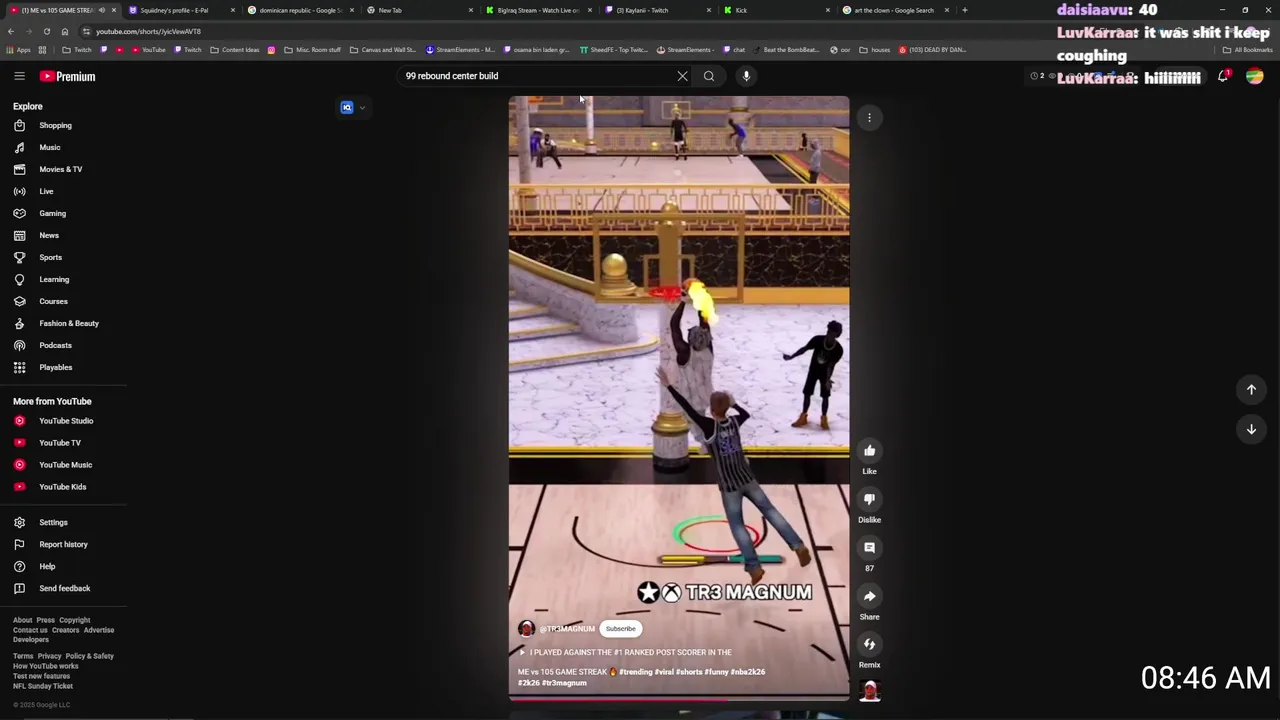Click the search magnifier button
This screenshot has height=720, width=1280.
[x=709, y=76]
